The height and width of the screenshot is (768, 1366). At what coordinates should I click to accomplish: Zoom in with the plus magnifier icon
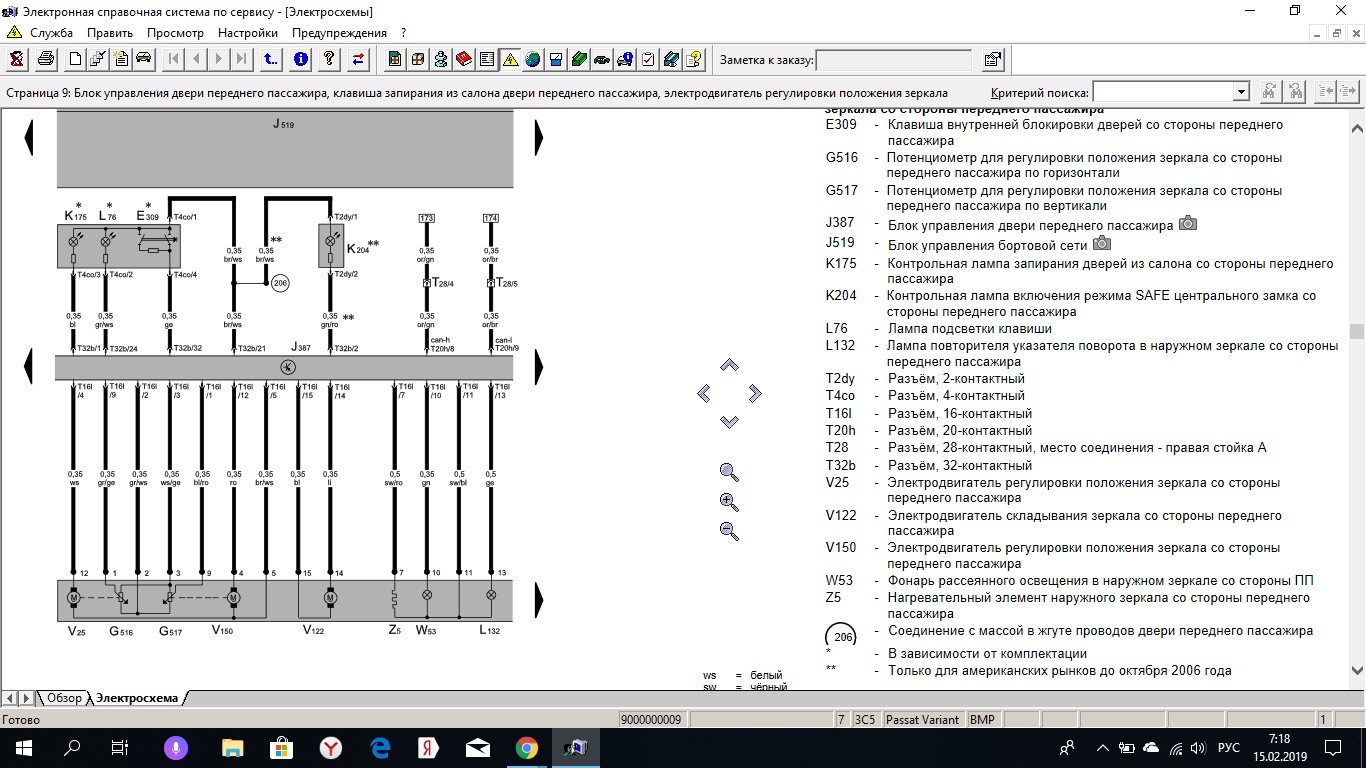[x=729, y=502]
